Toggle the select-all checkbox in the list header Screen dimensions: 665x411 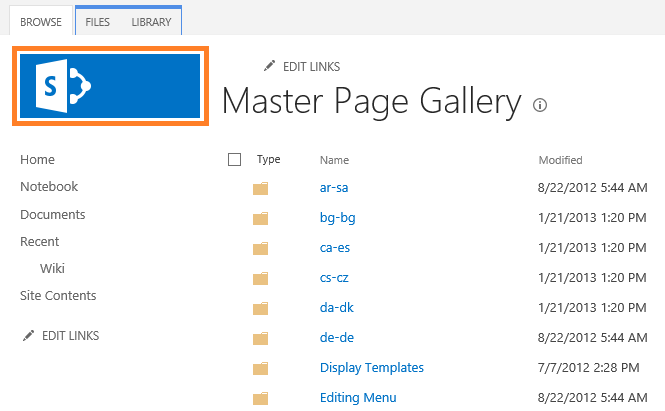(x=235, y=159)
